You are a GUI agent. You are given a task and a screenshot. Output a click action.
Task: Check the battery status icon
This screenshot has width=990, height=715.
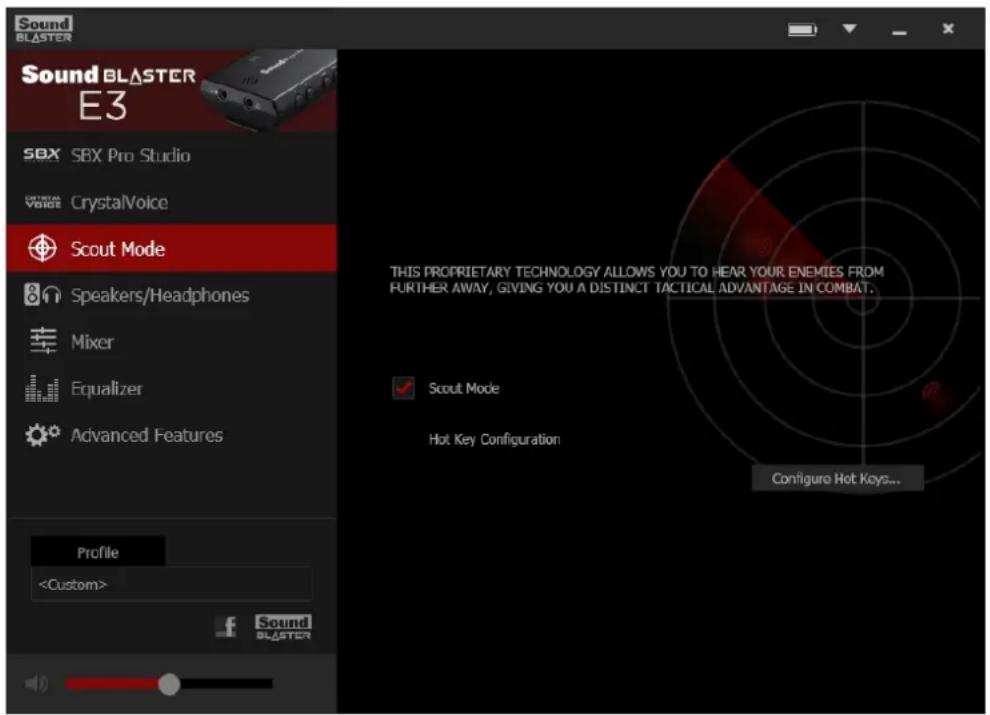click(x=802, y=29)
